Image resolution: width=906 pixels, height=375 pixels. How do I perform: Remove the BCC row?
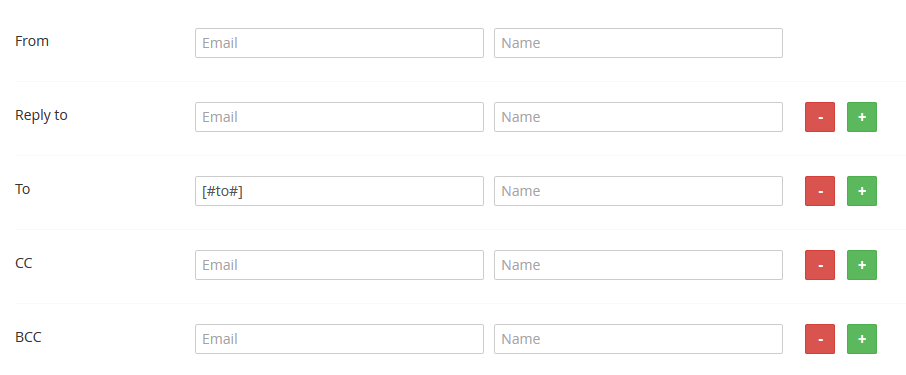[x=819, y=339]
